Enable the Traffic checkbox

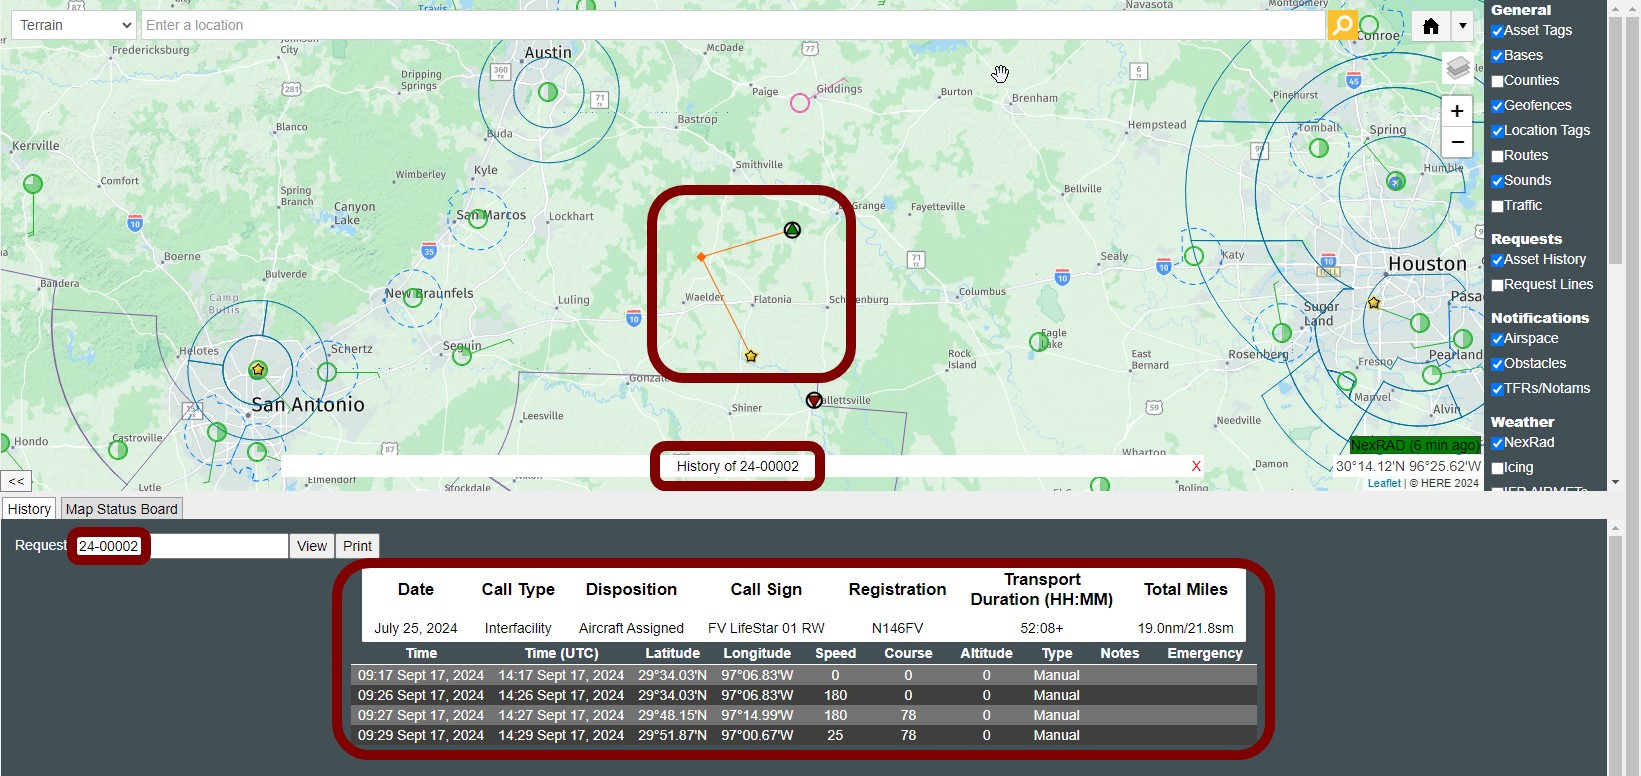click(1497, 206)
